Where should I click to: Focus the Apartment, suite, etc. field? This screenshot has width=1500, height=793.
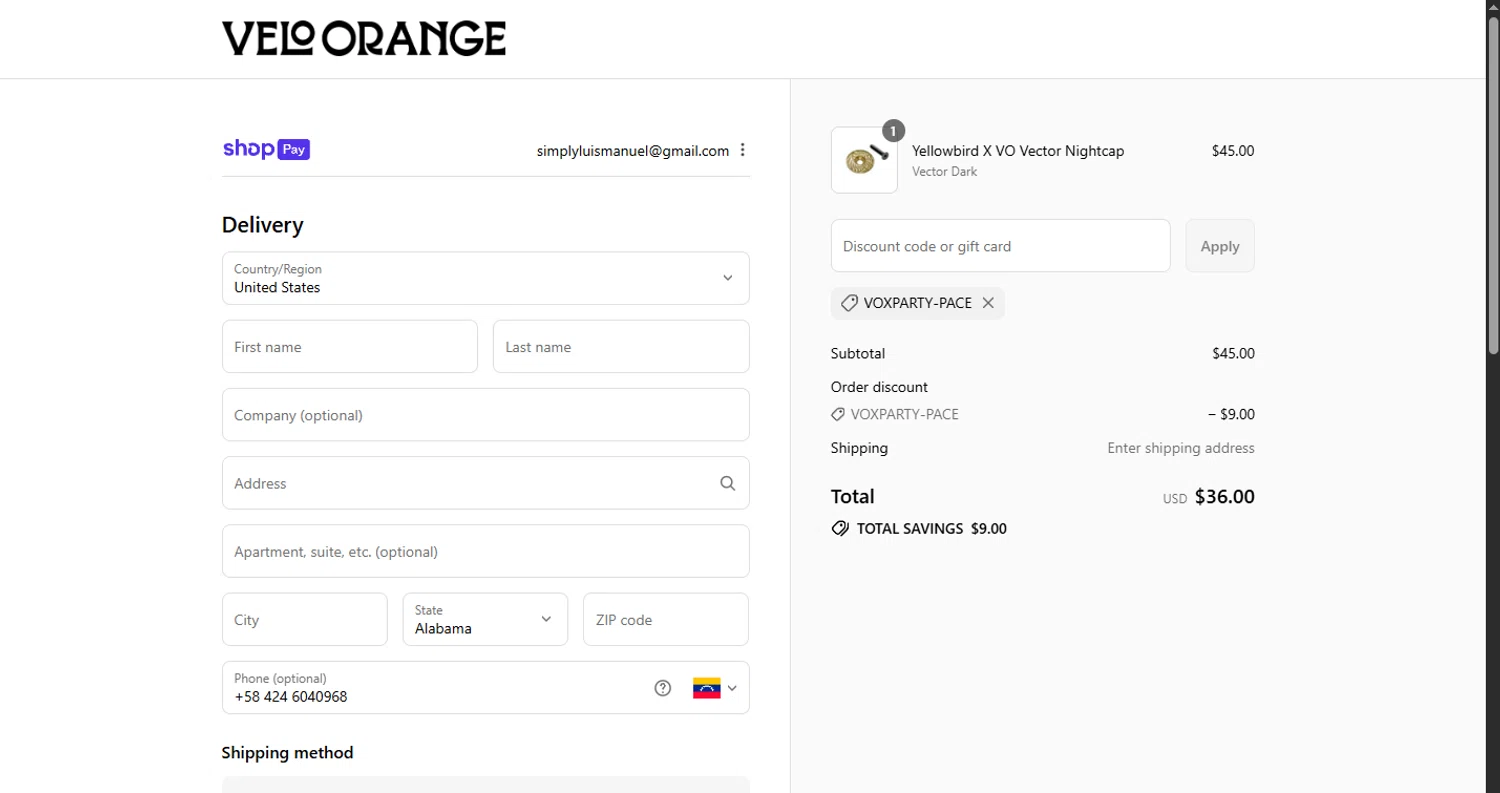(x=485, y=551)
